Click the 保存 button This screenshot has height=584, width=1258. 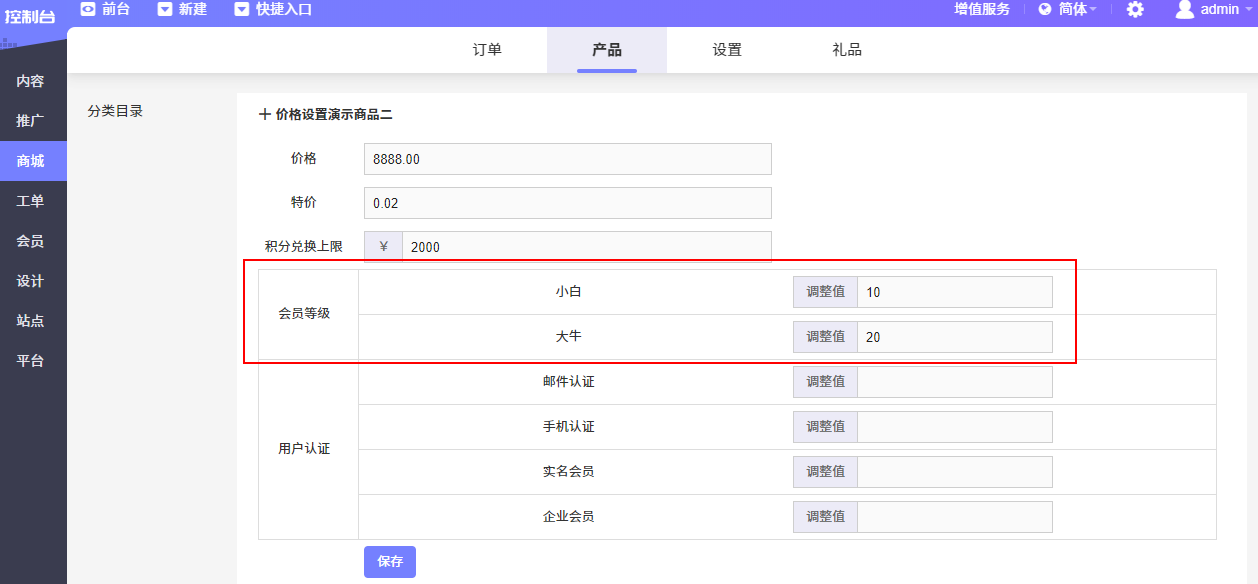(389, 562)
